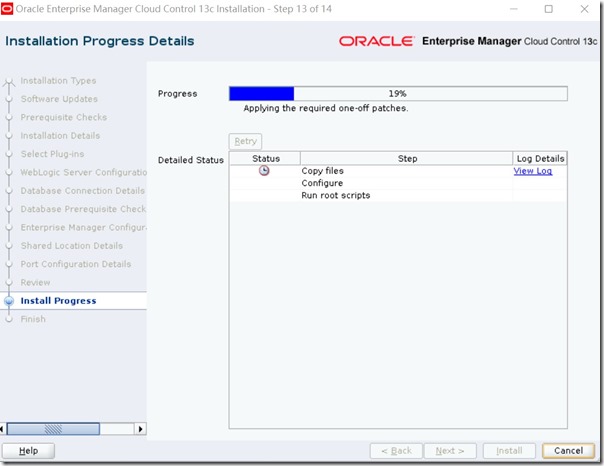Click the Install Progress step bullet icon

pyautogui.click(x=9, y=301)
